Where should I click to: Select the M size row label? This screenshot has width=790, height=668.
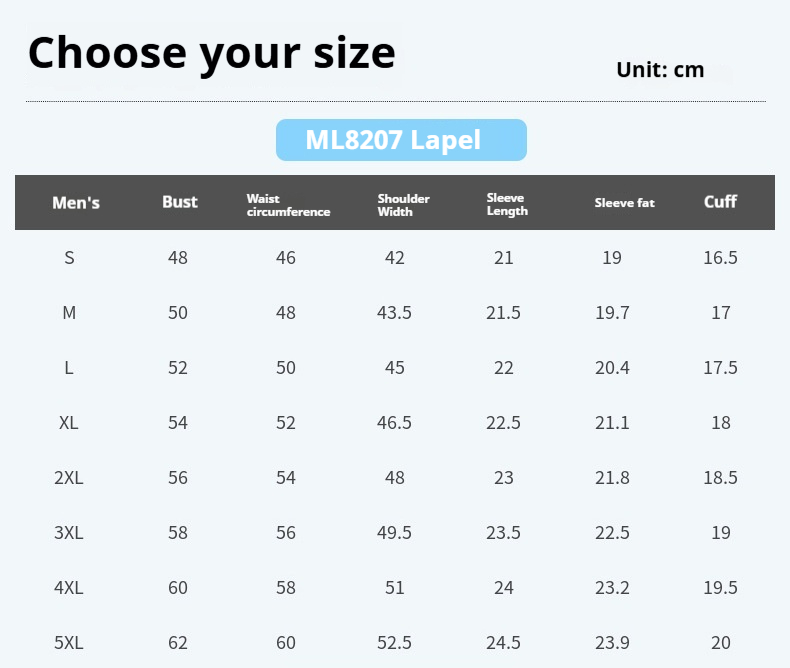pyautogui.click(x=70, y=313)
